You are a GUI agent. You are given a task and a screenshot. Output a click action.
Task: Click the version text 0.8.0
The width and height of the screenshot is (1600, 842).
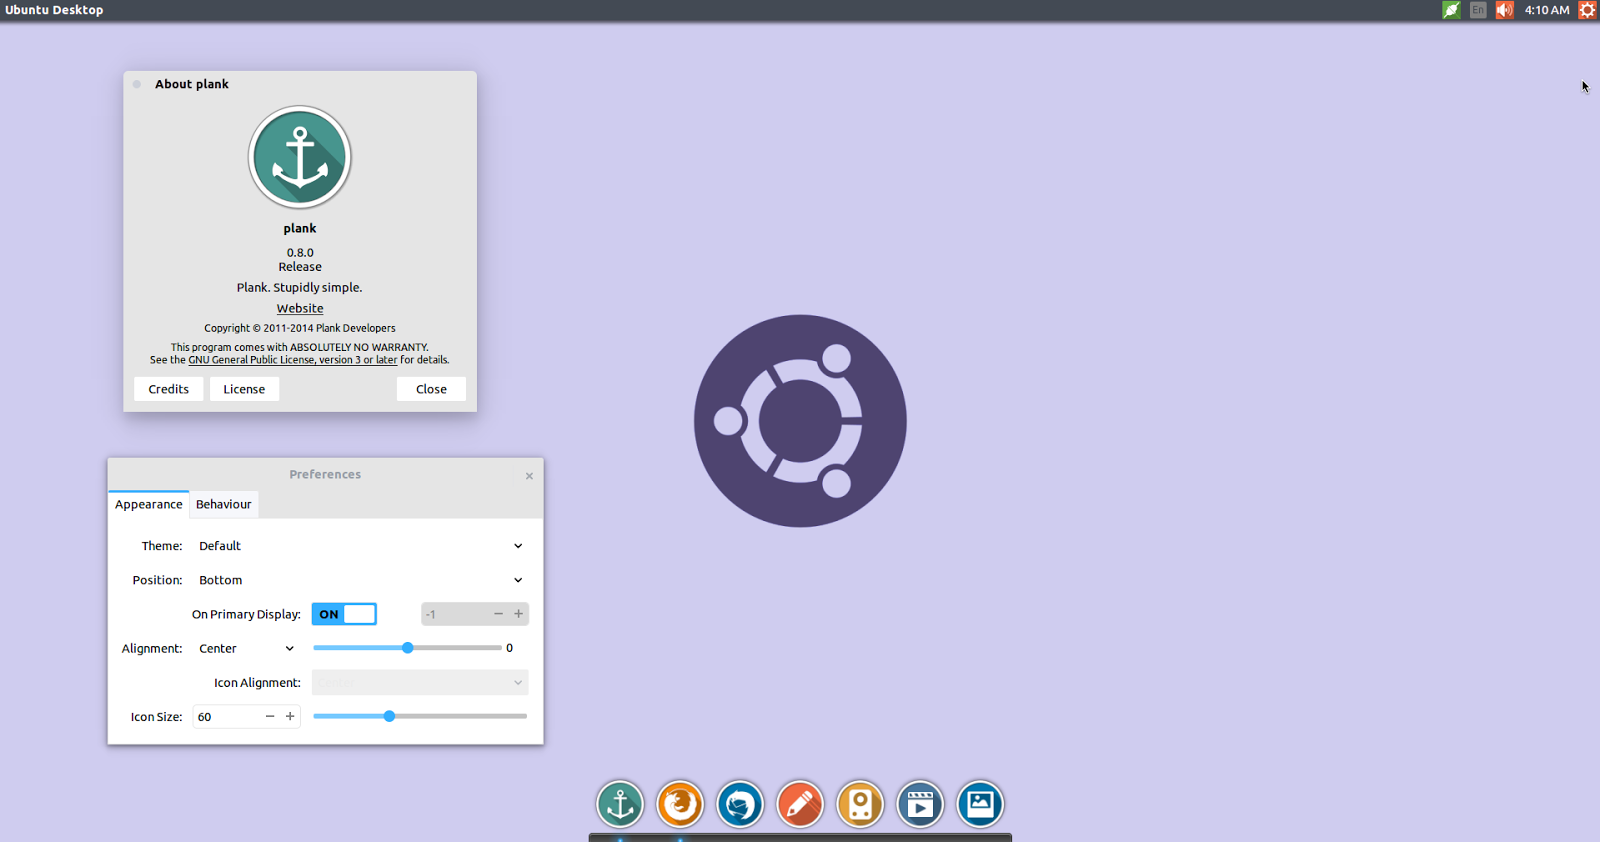click(x=300, y=253)
